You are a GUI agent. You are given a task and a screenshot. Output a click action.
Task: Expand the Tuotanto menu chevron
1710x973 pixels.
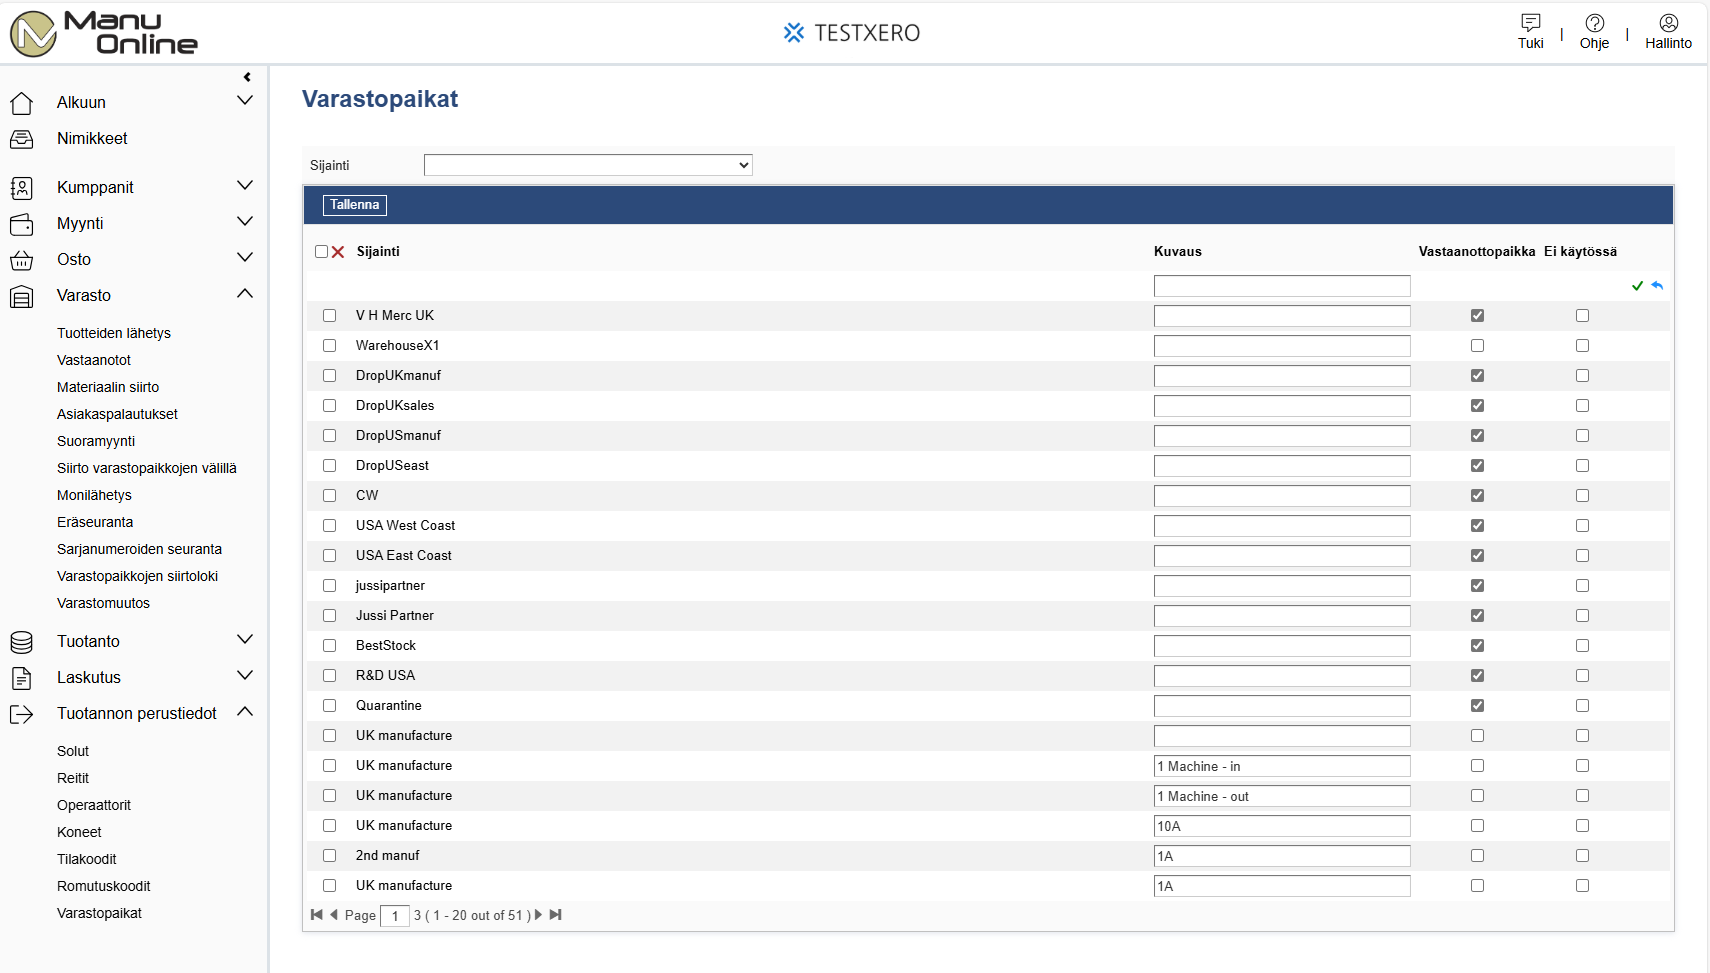245,640
